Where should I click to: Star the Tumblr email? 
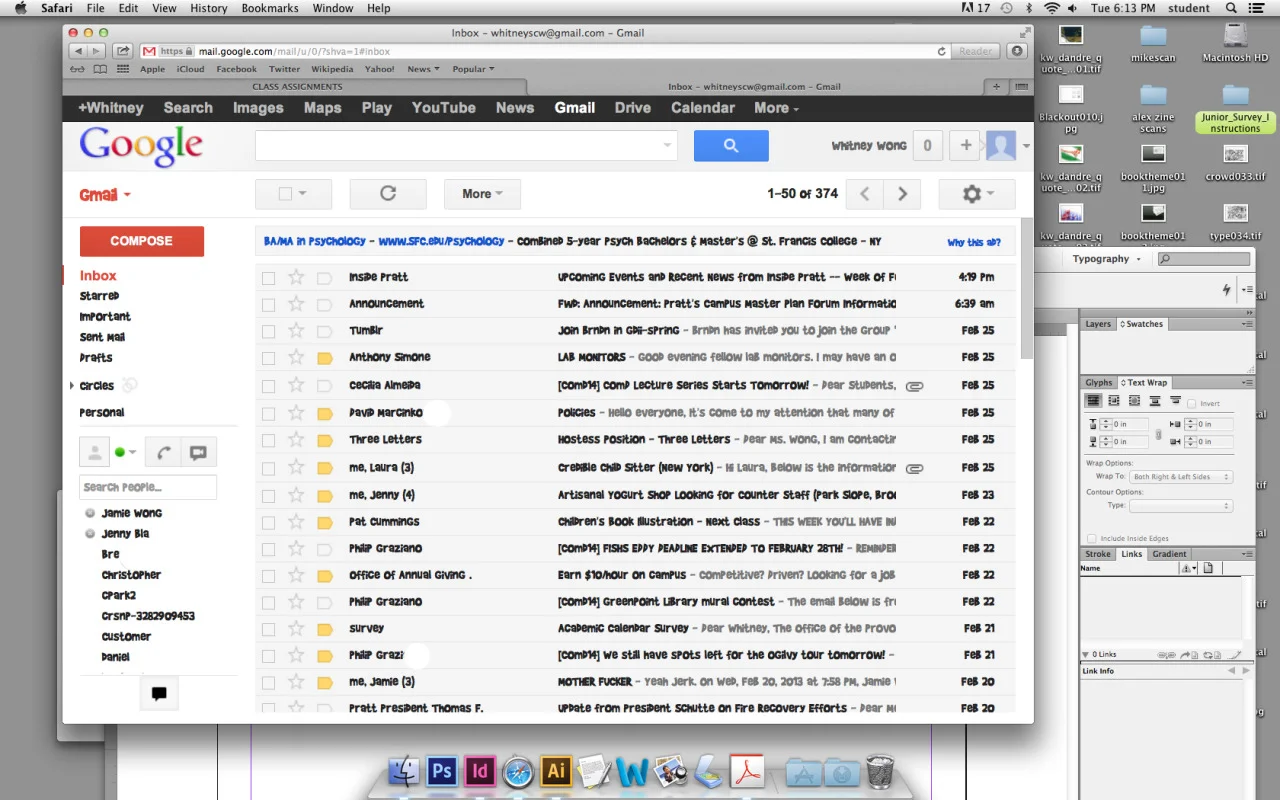point(296,330)
